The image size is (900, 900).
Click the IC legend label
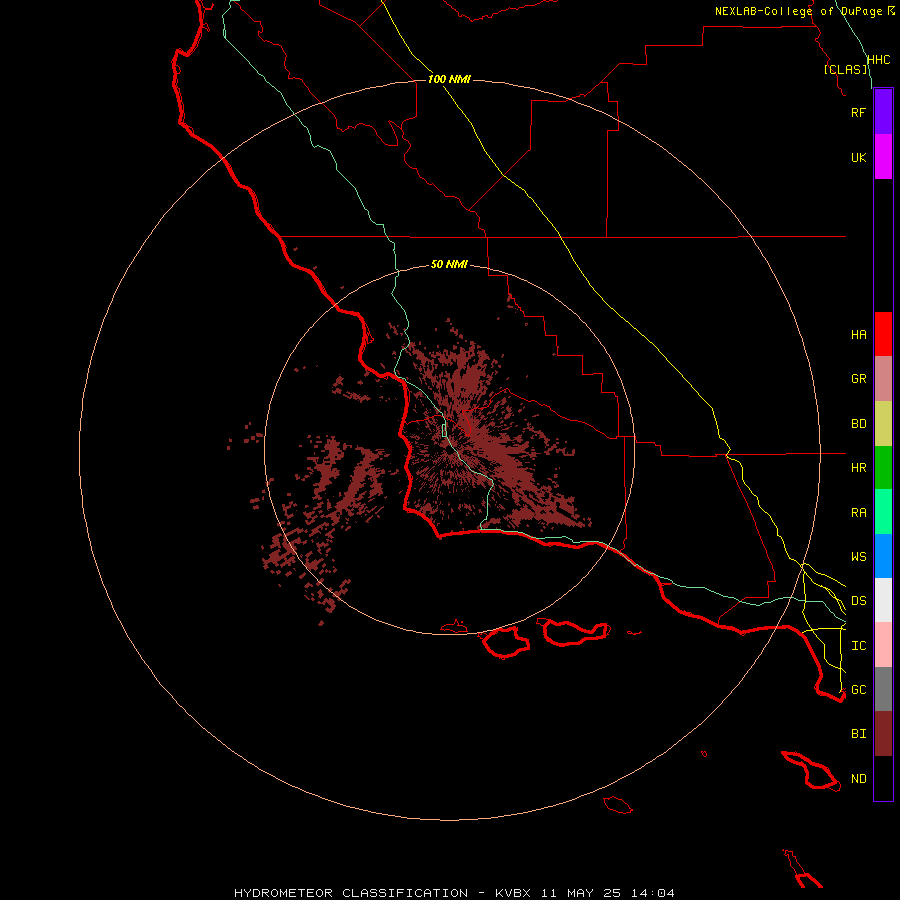click(x=858, y=646)
